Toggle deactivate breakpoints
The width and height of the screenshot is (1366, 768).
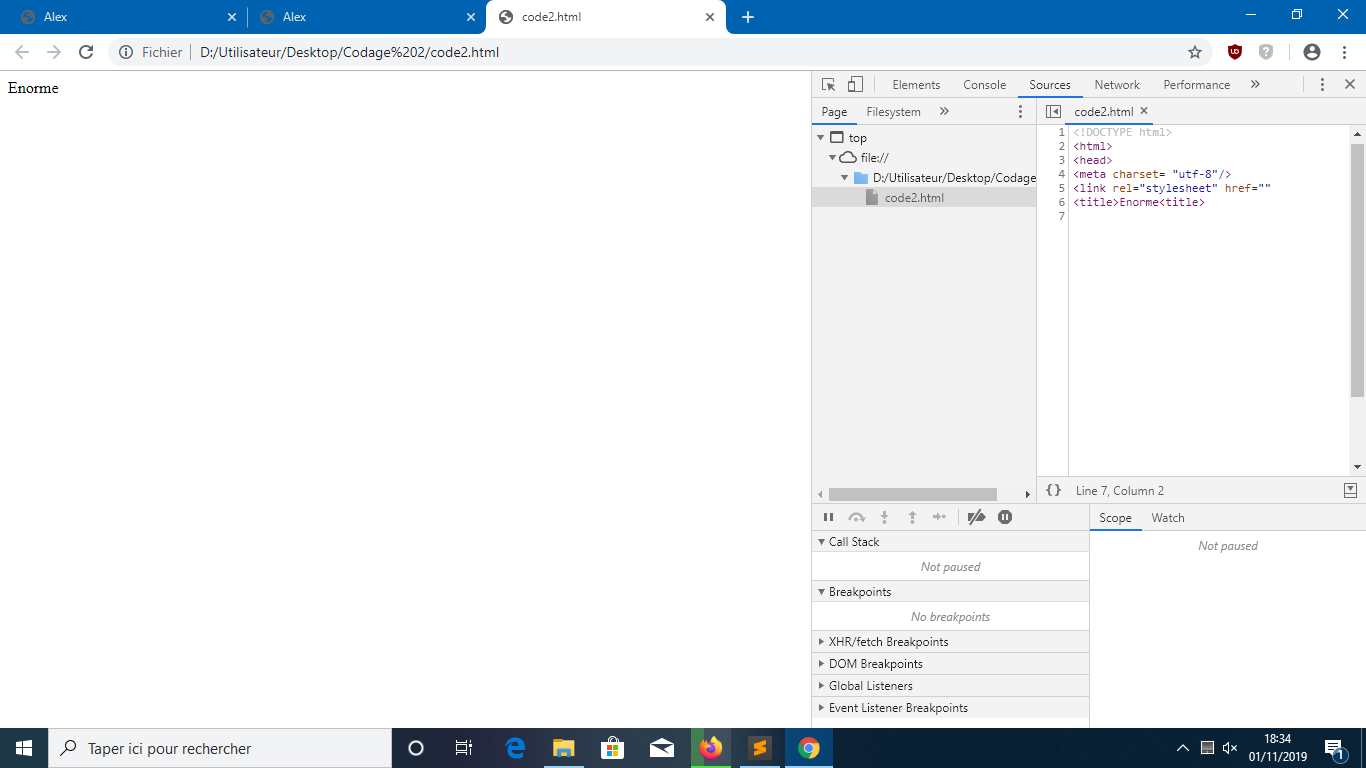pyautogui.click(x=977, y=517)
